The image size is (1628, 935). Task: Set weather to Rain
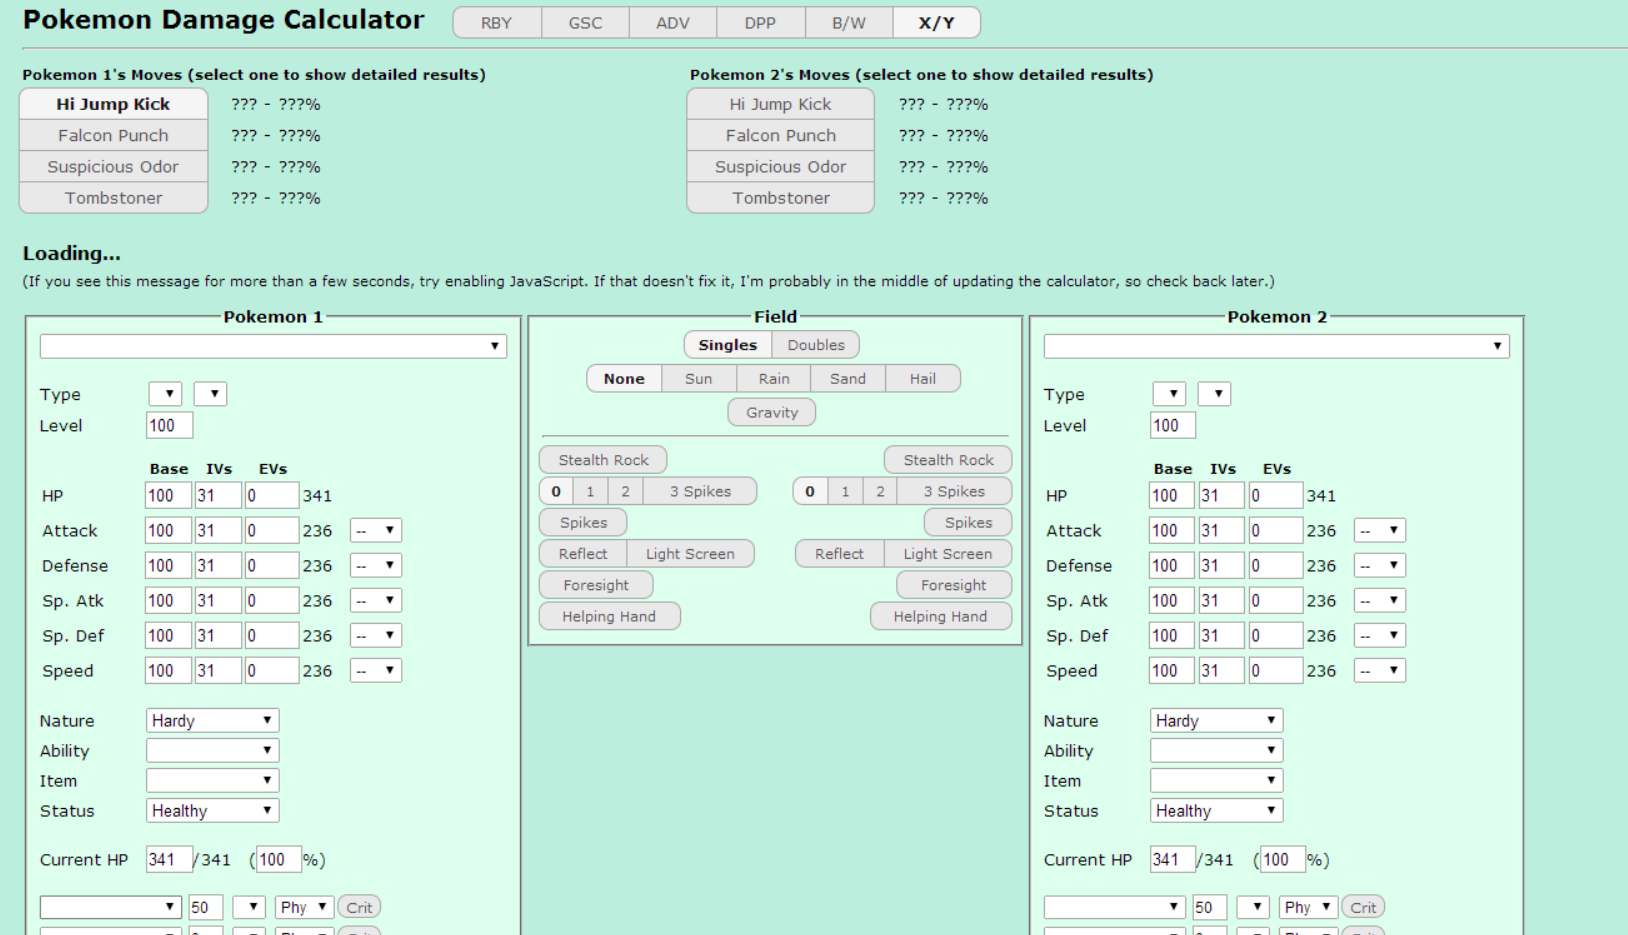click(774, 379)
